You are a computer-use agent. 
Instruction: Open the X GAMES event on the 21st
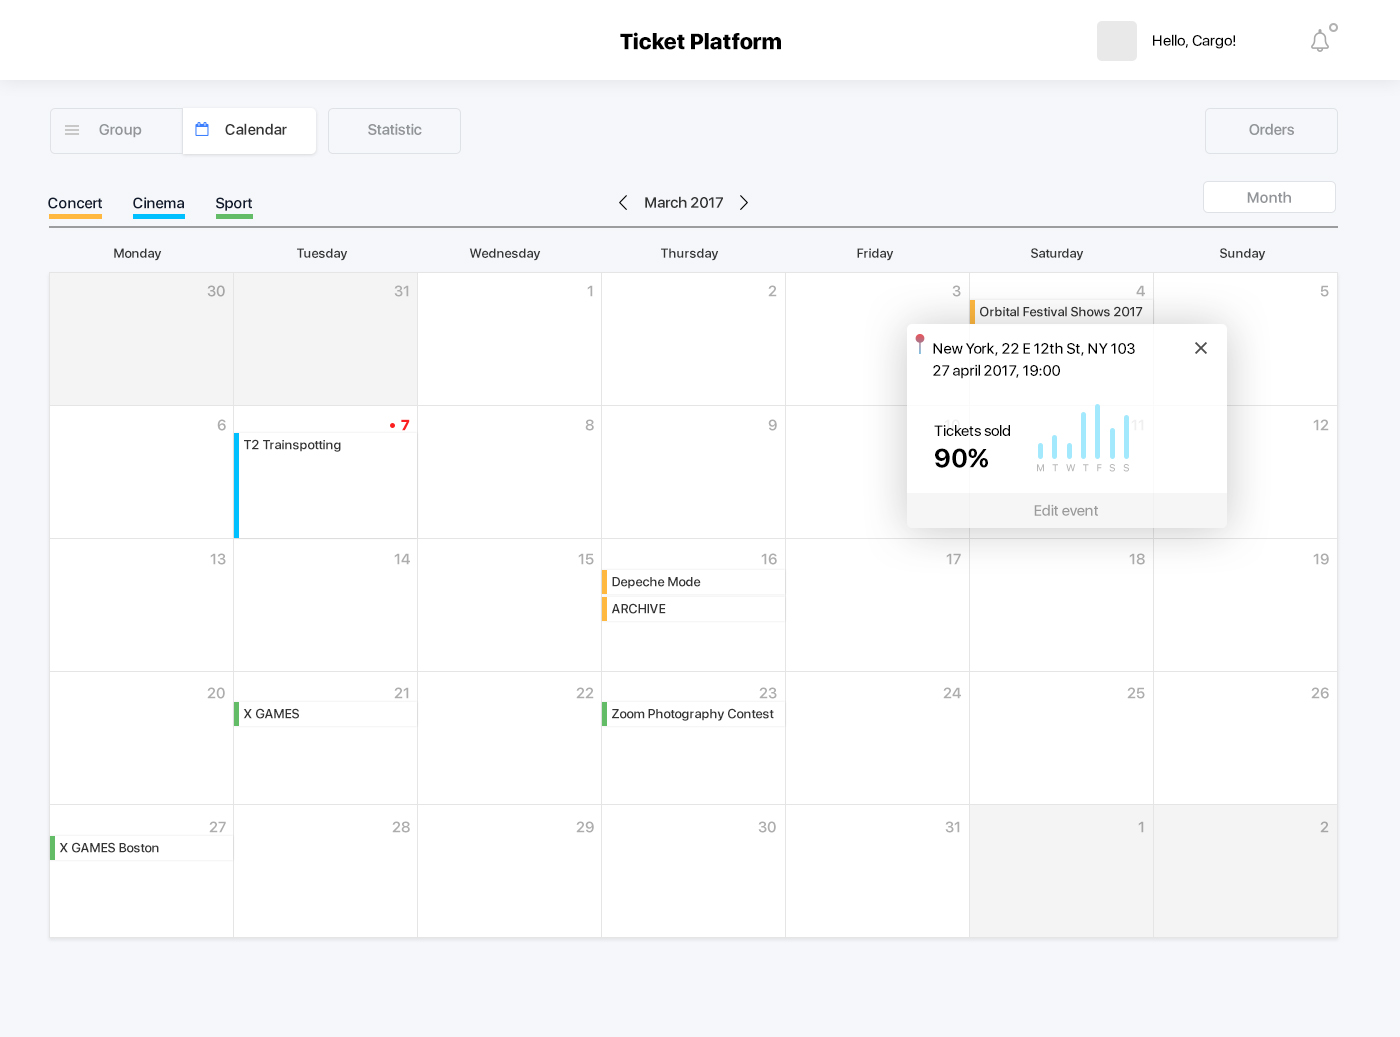point(325,714)
